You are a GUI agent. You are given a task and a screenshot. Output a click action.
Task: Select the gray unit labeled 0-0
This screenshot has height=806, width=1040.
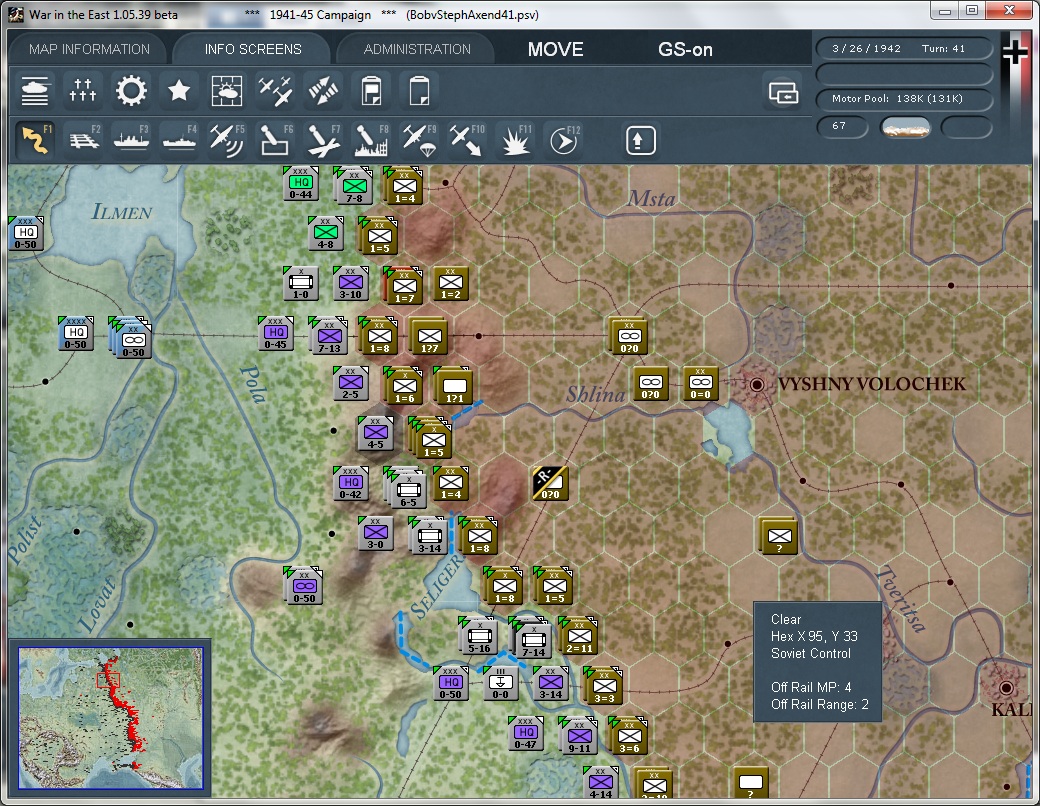(x=500, y=683)
